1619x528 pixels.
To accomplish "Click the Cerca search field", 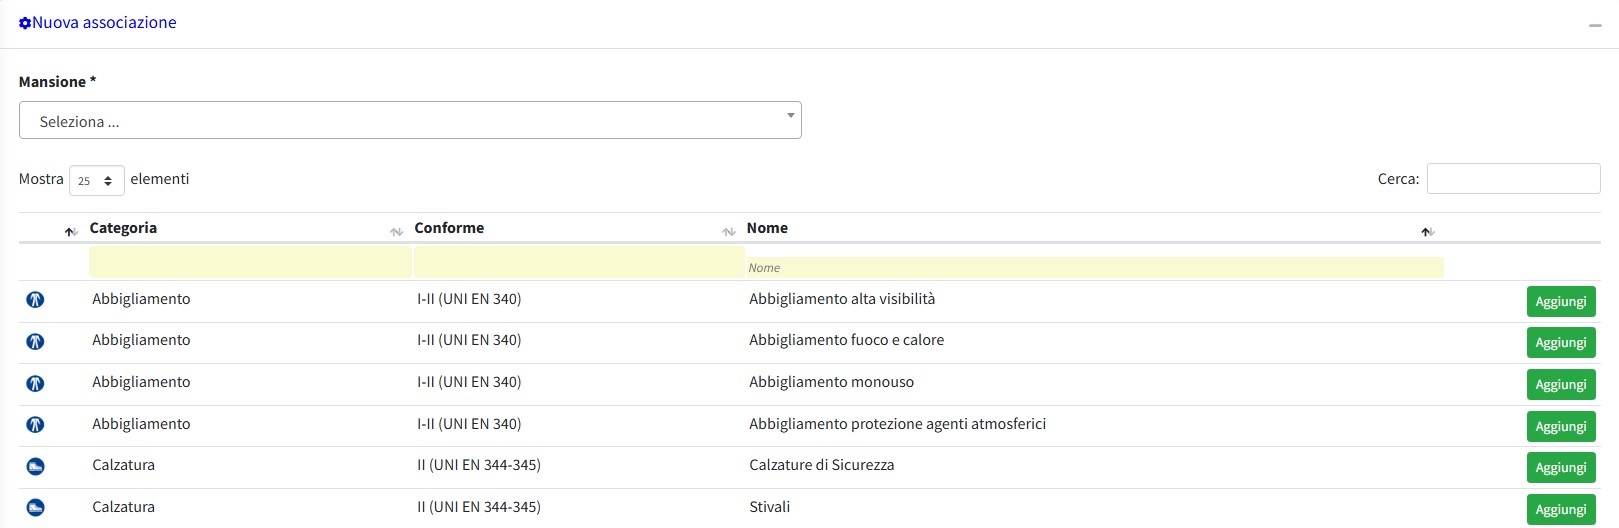I will click(x=1513, y=179).
